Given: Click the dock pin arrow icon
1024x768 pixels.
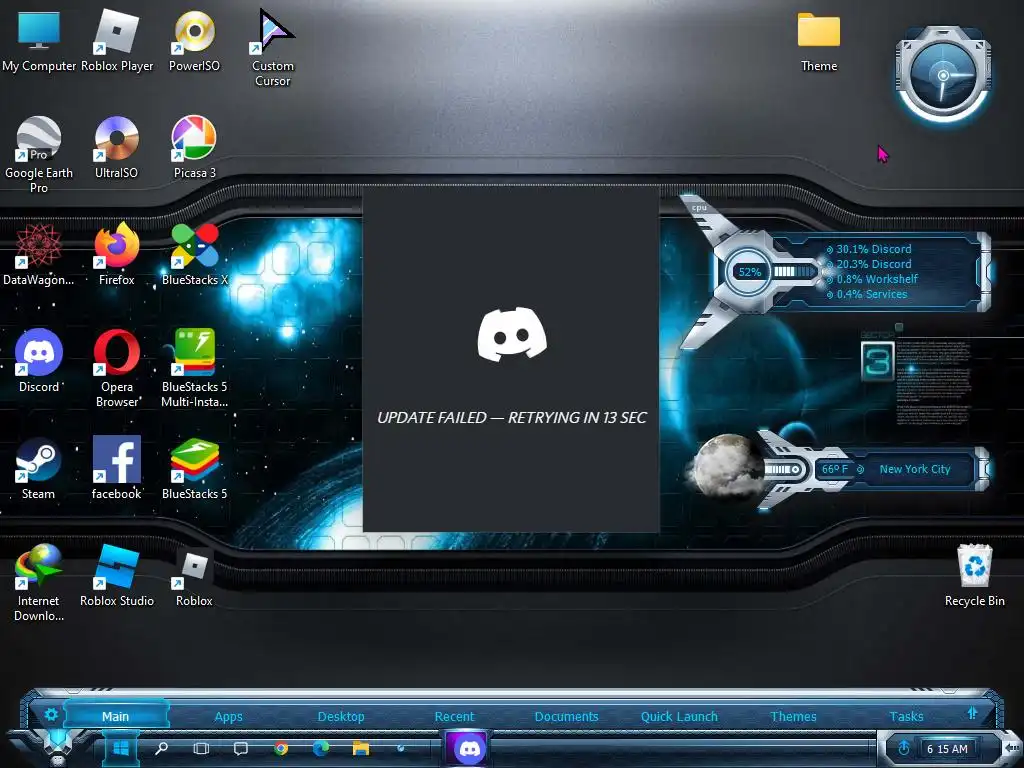Looking at the screenshot, I should [972, 713].
